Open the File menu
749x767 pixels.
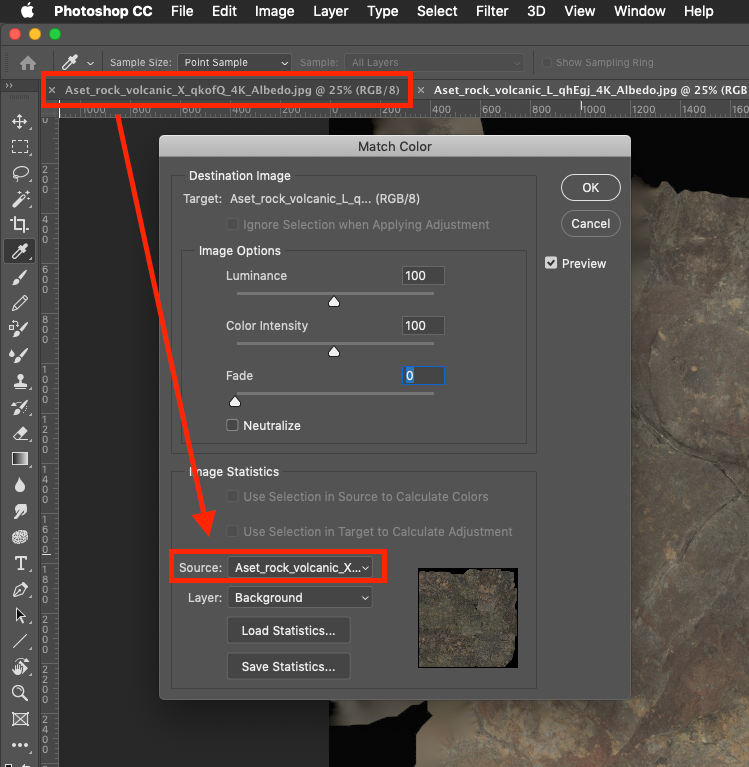tap(182, 11)
